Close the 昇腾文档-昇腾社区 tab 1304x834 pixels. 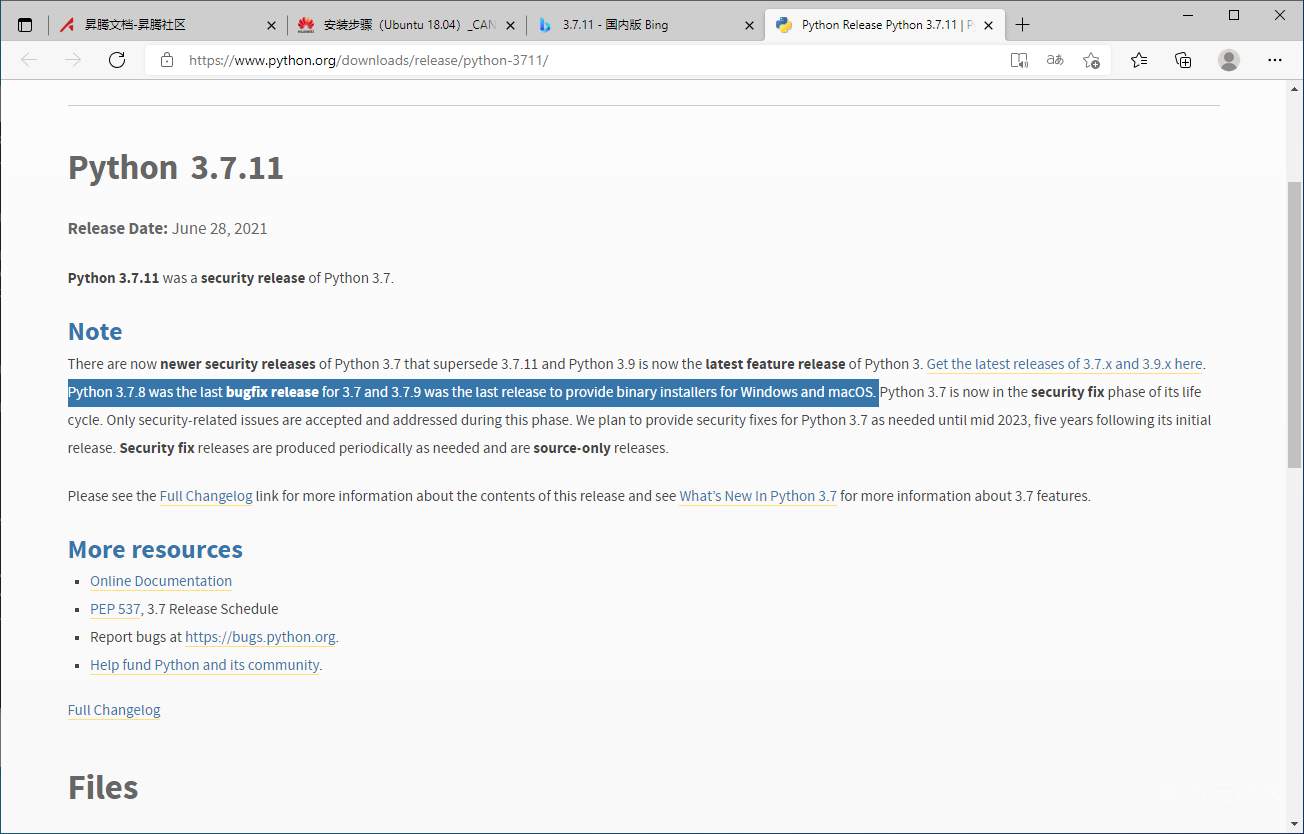click(x=271, y=25)
